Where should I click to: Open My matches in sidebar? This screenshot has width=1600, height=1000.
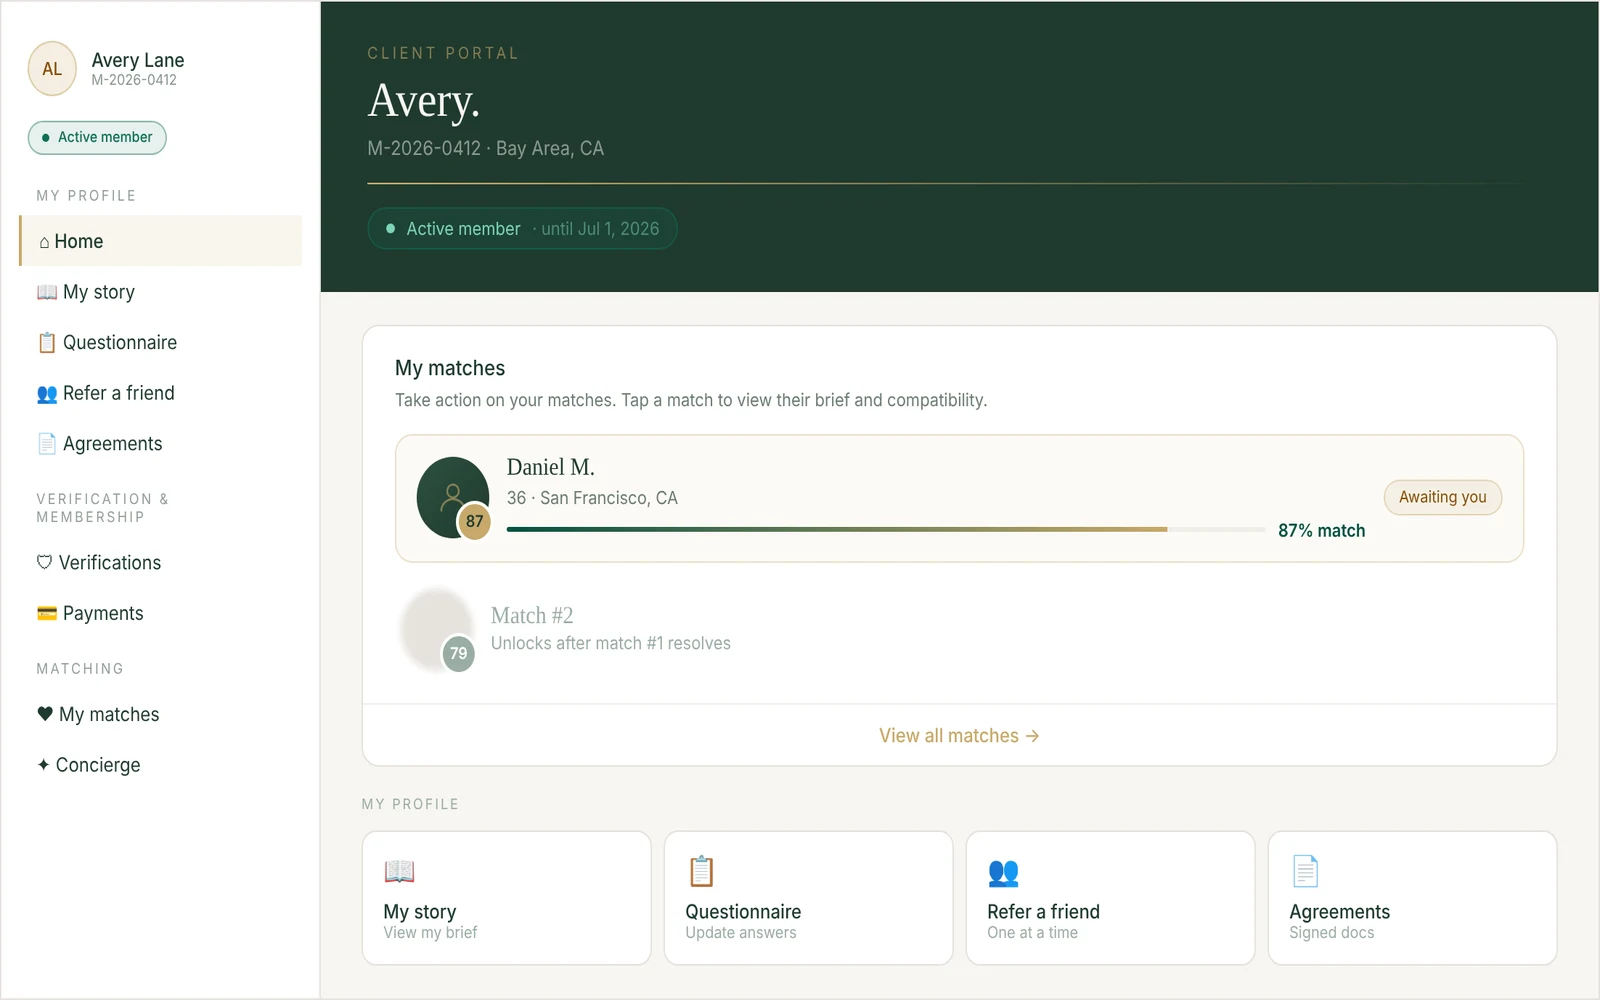[x=160, y=714]
